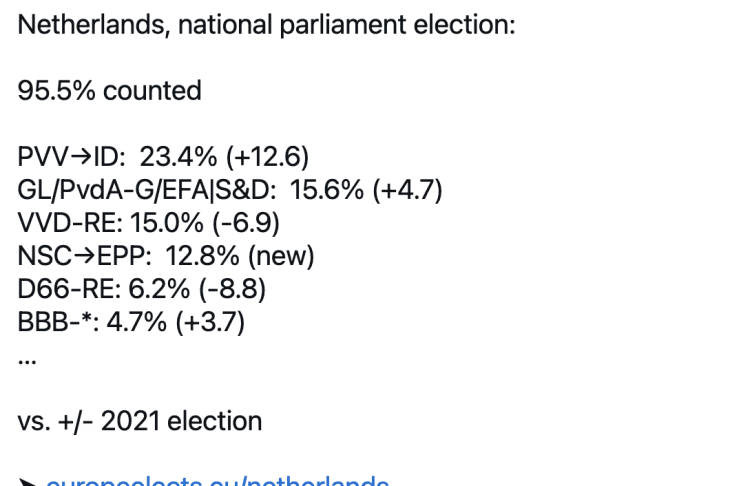This screenshot has width=741, height=486.
Task: Click the 15.6% (+4.7) result
Action: coord(366,190)
